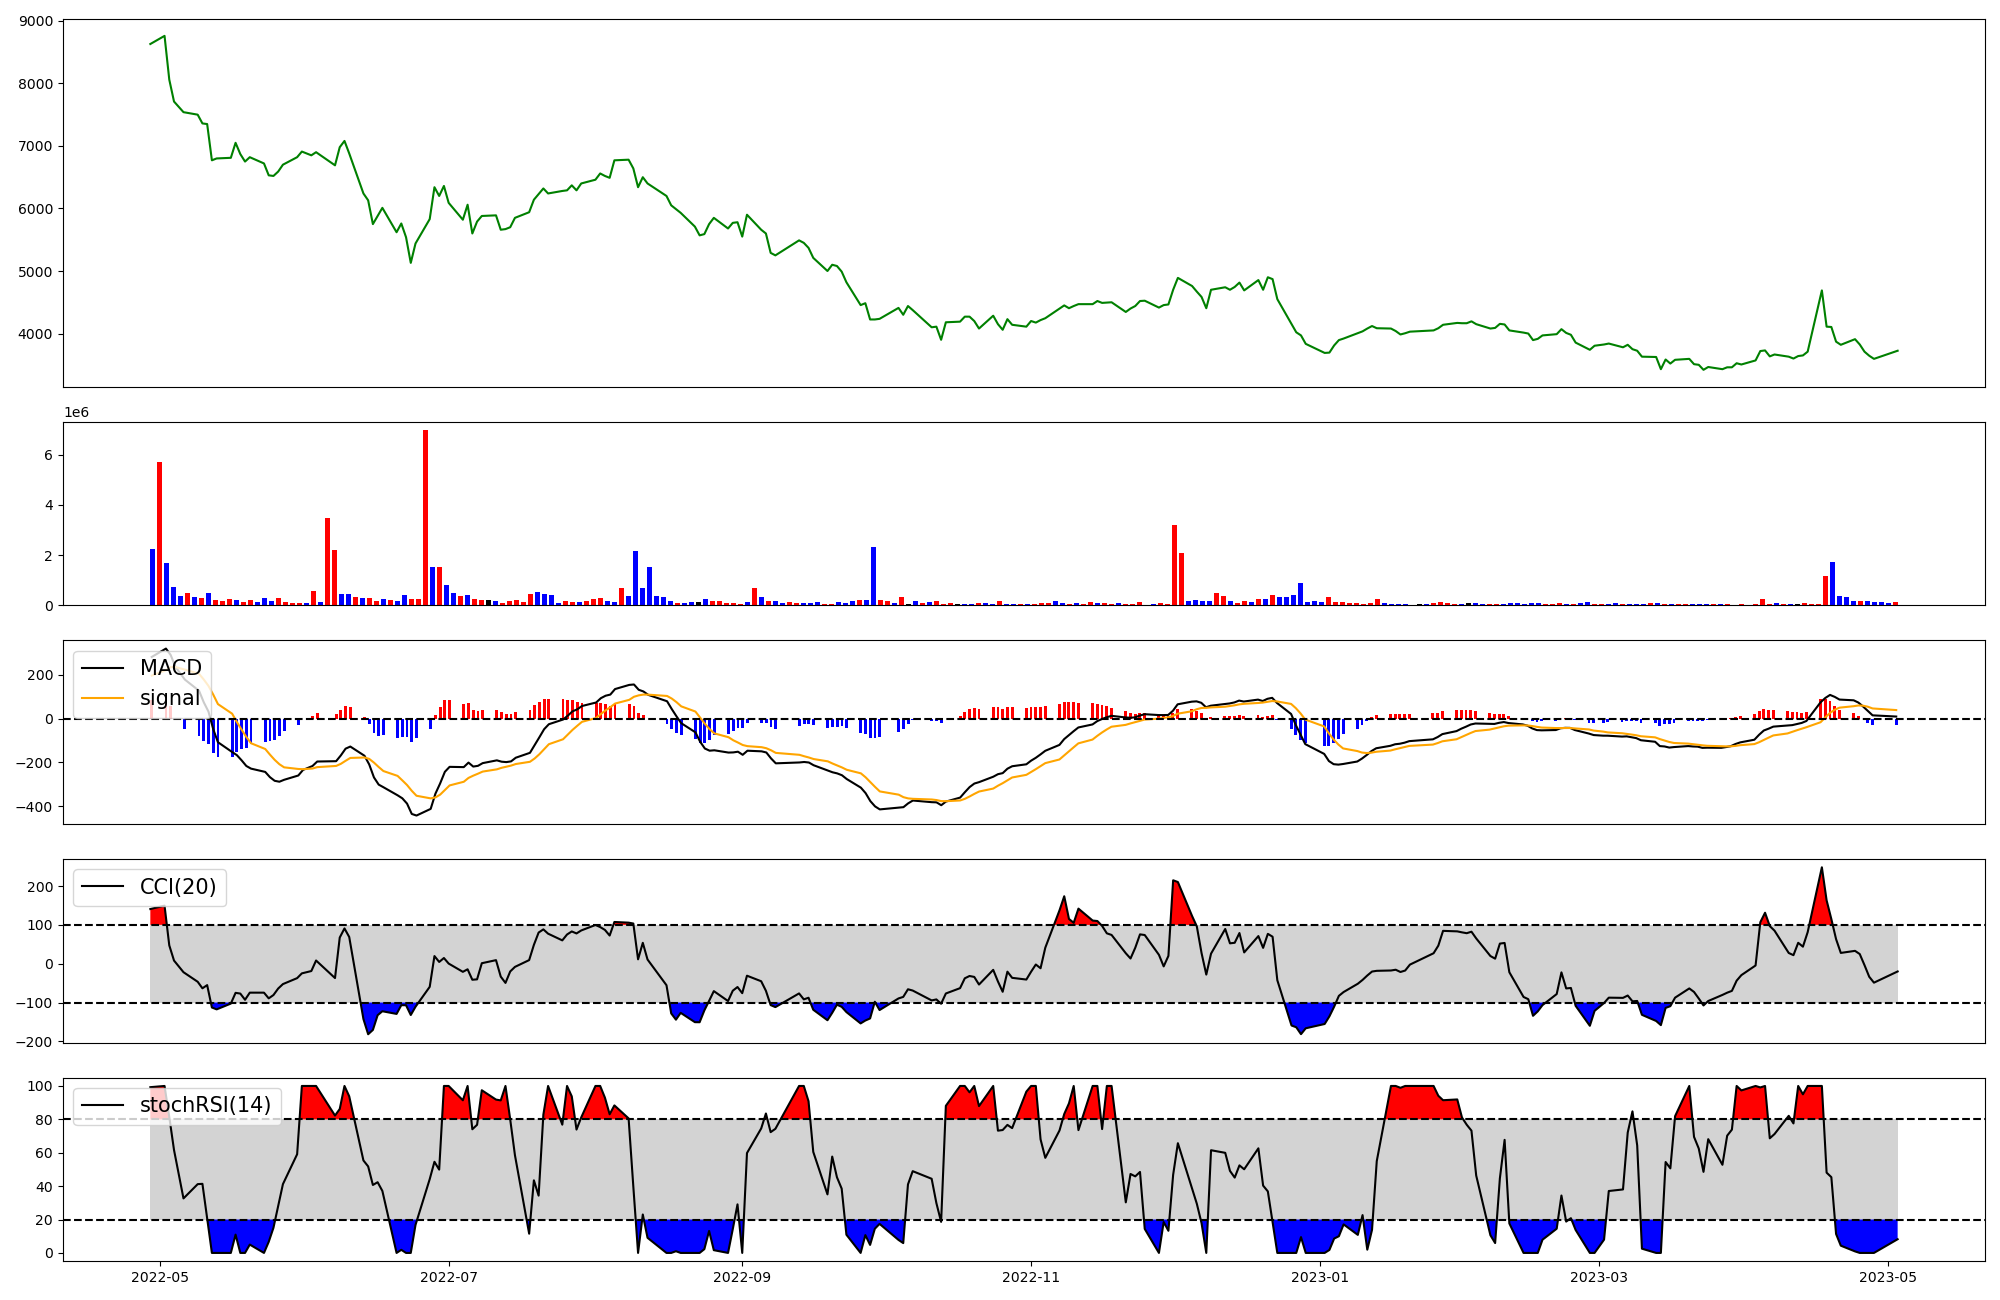Click the stochRSI(14) legend entry
This screenshot has width=2000, height=1300.
[x=205, y=1105]
